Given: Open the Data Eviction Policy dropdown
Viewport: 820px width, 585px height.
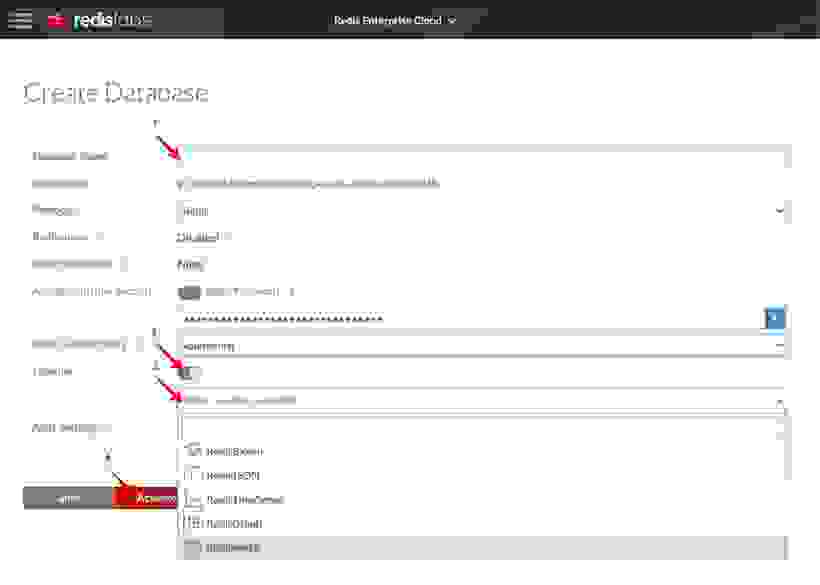Looking at the screenshot, I should tap(482, 345).
